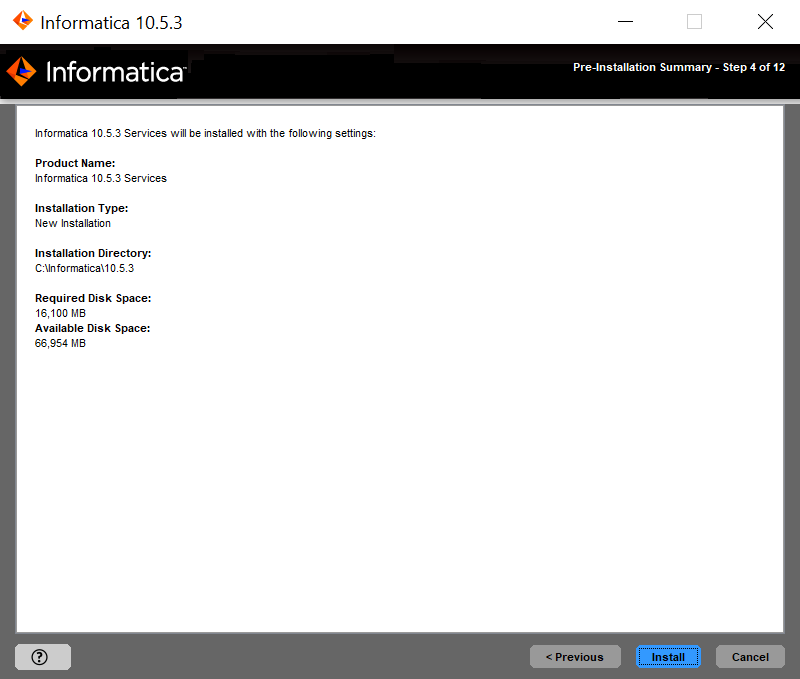Viewport: 800px width, 679px height.
Task: Click the intro sentence about installed settings
Action: (x=205, y=133)
